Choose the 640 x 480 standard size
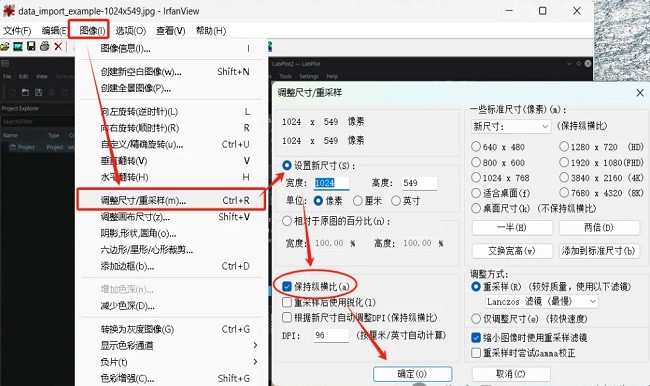The image size is (650, 386). pyautogui.click(x=476, y=146)
